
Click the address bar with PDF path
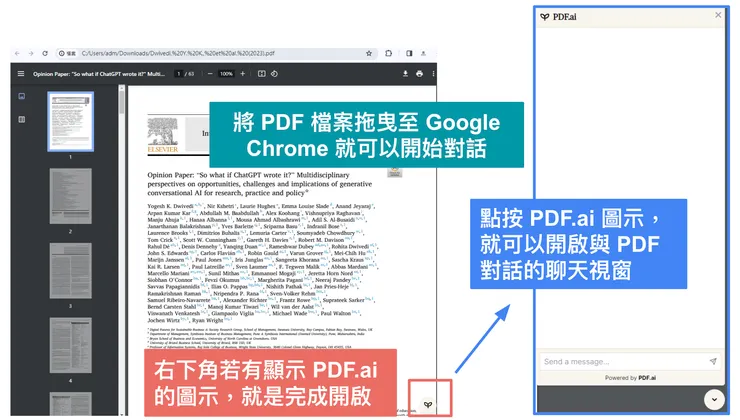pyautogui.click(x=217, y=53)
